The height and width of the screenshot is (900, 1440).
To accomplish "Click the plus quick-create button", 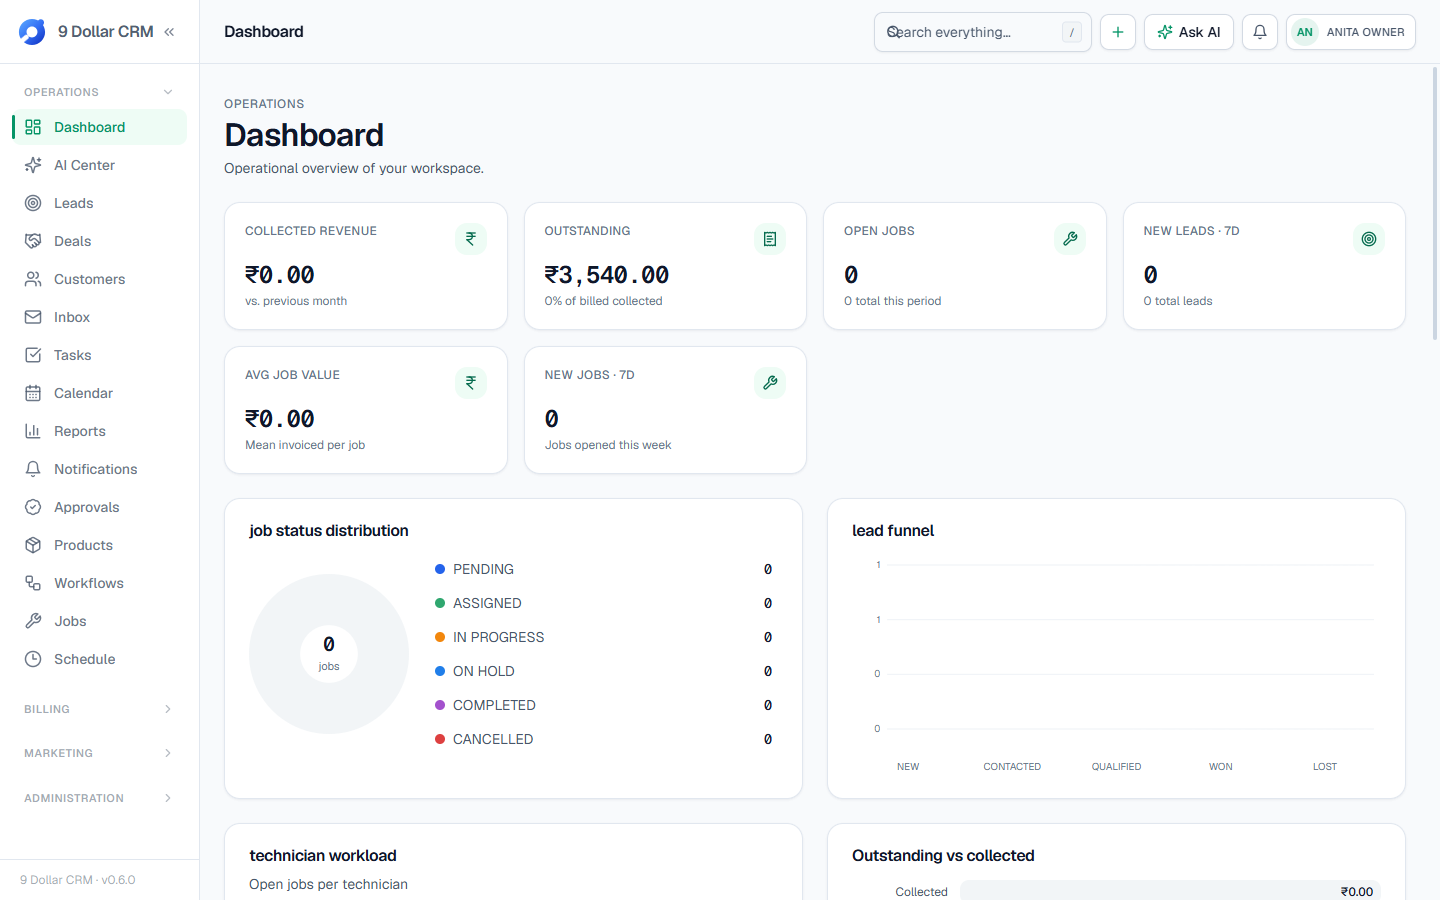I will tap(1118, 32).
